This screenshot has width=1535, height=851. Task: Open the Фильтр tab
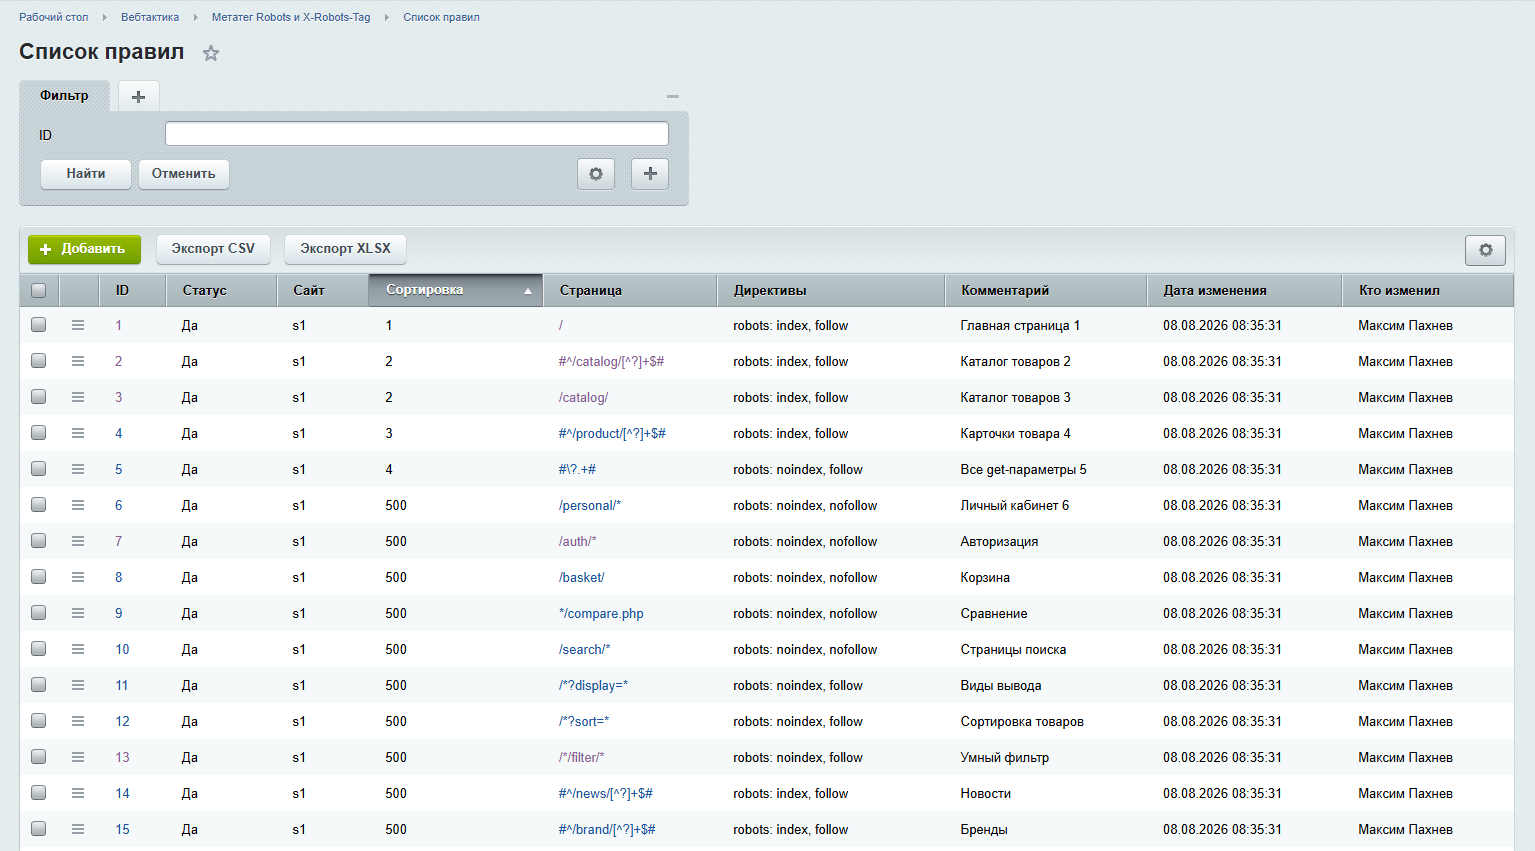pos(64,96)
